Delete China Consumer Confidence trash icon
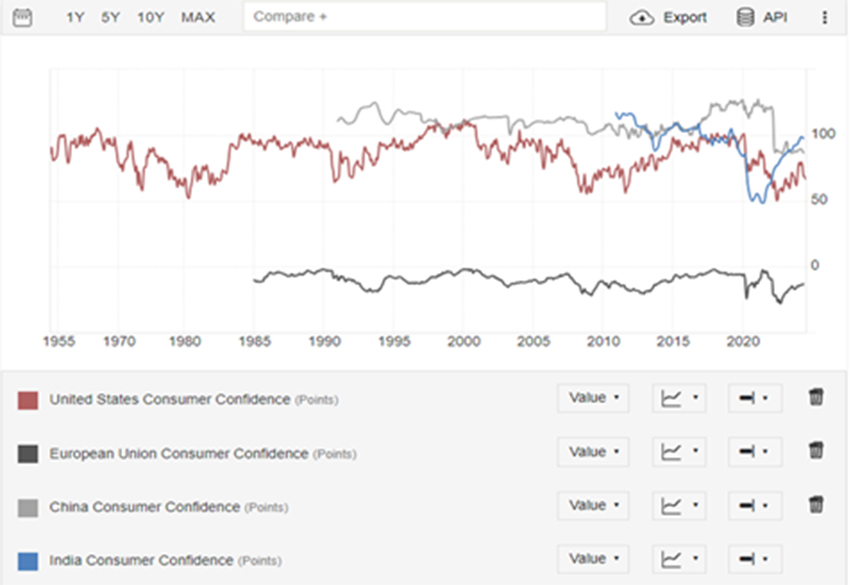 [x=816, y=505]
